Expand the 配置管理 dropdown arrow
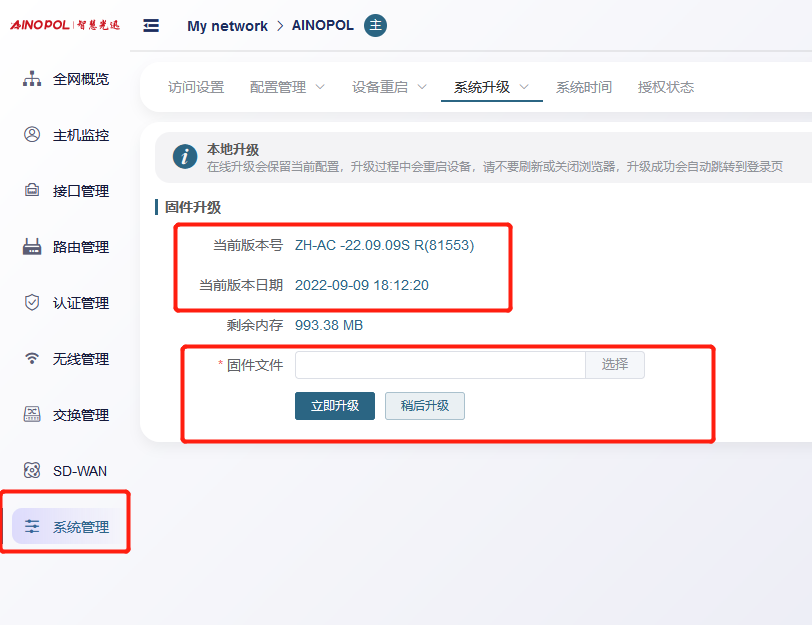Viewport: 812px width, 625px height. point(320,87)
